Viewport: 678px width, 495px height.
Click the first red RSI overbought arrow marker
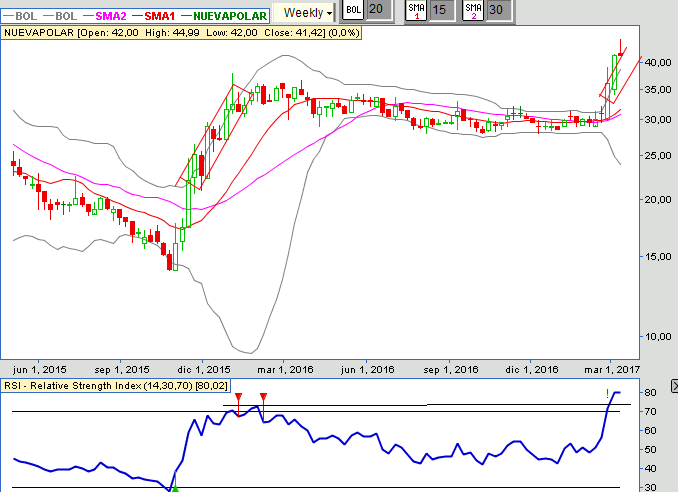(x=238, y=398)
